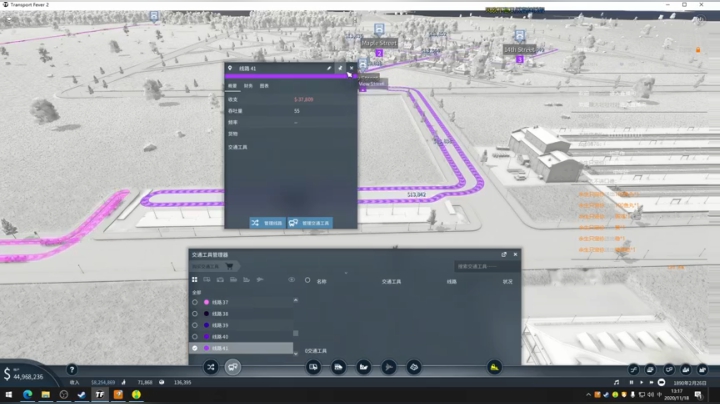Select the radio button for 线路 37
This screenshot has width=720, height=404.
[195, 302]
